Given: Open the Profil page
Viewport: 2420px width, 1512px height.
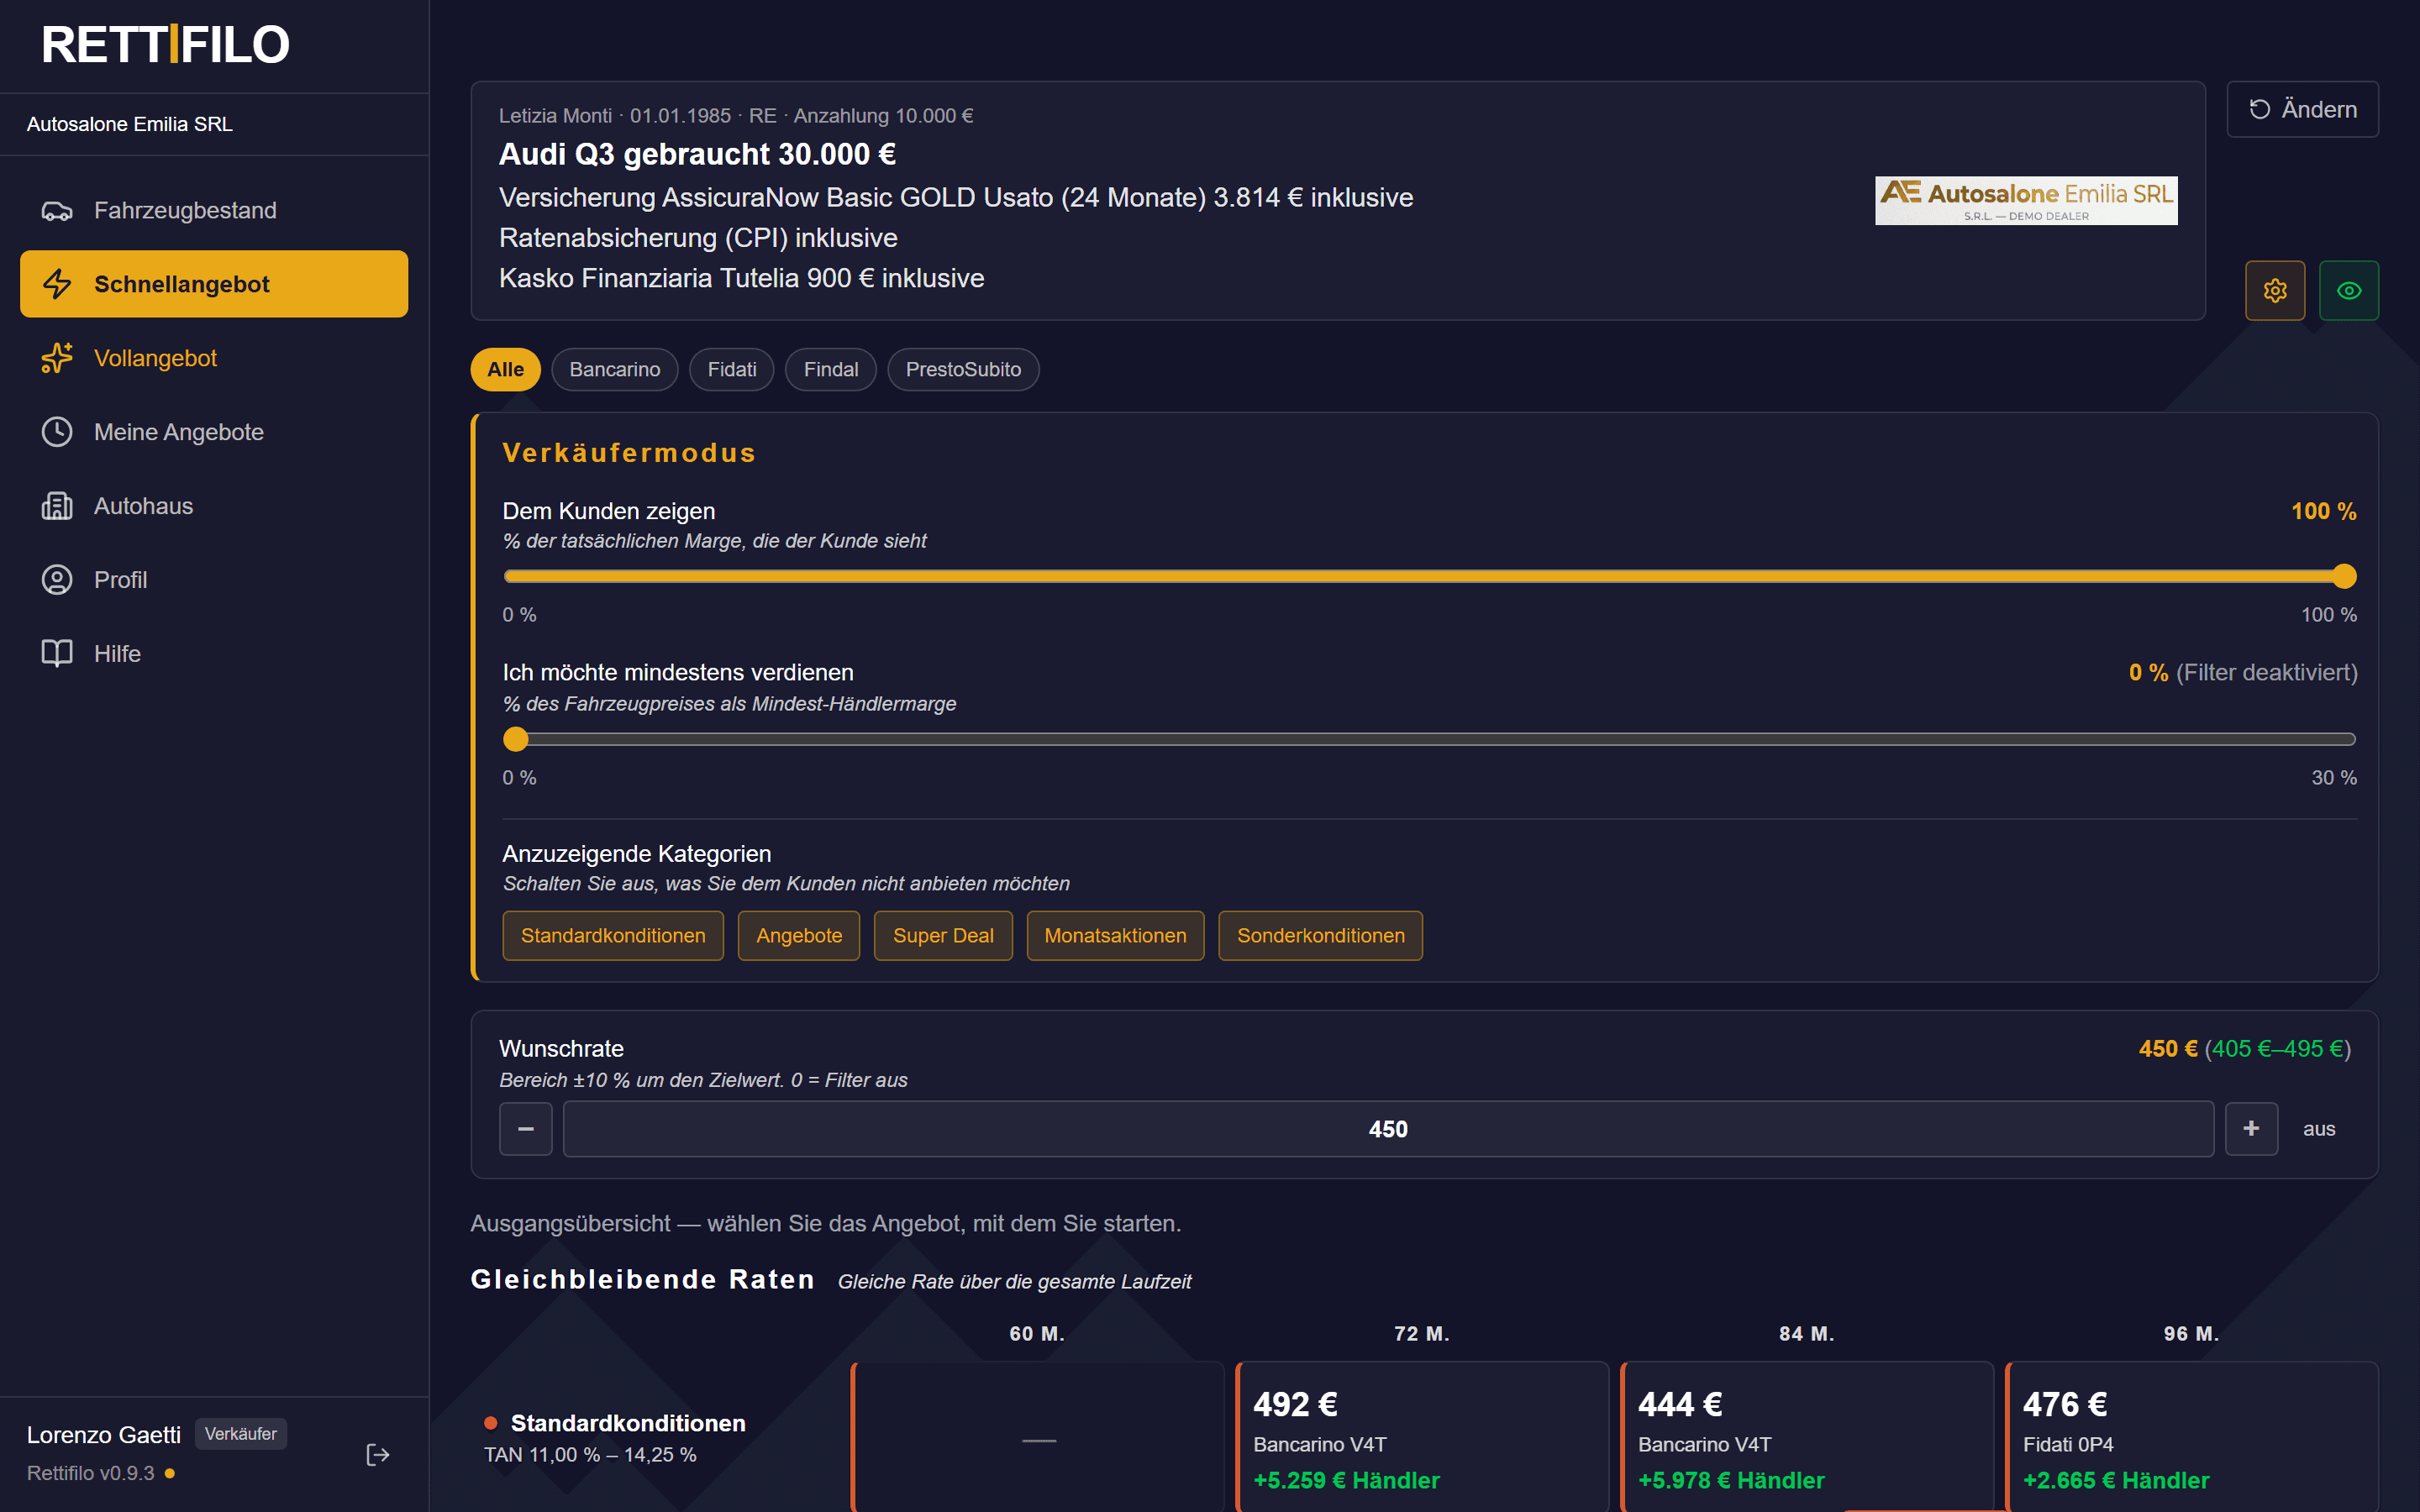Looking at the screenshot, I should tap(214, 580).
